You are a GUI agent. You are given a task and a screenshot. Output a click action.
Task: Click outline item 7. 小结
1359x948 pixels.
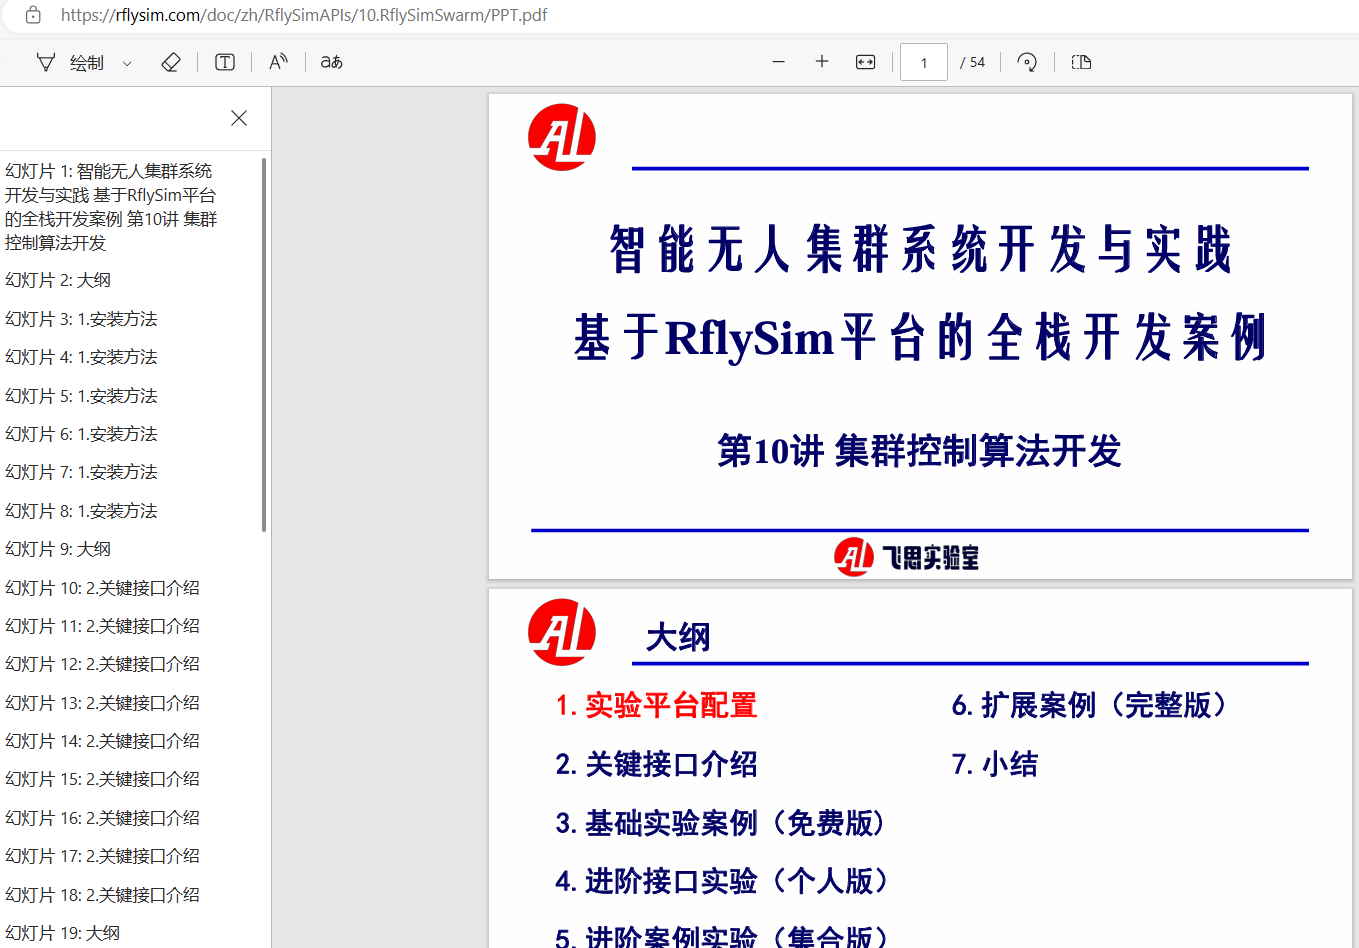coord(995,764)
